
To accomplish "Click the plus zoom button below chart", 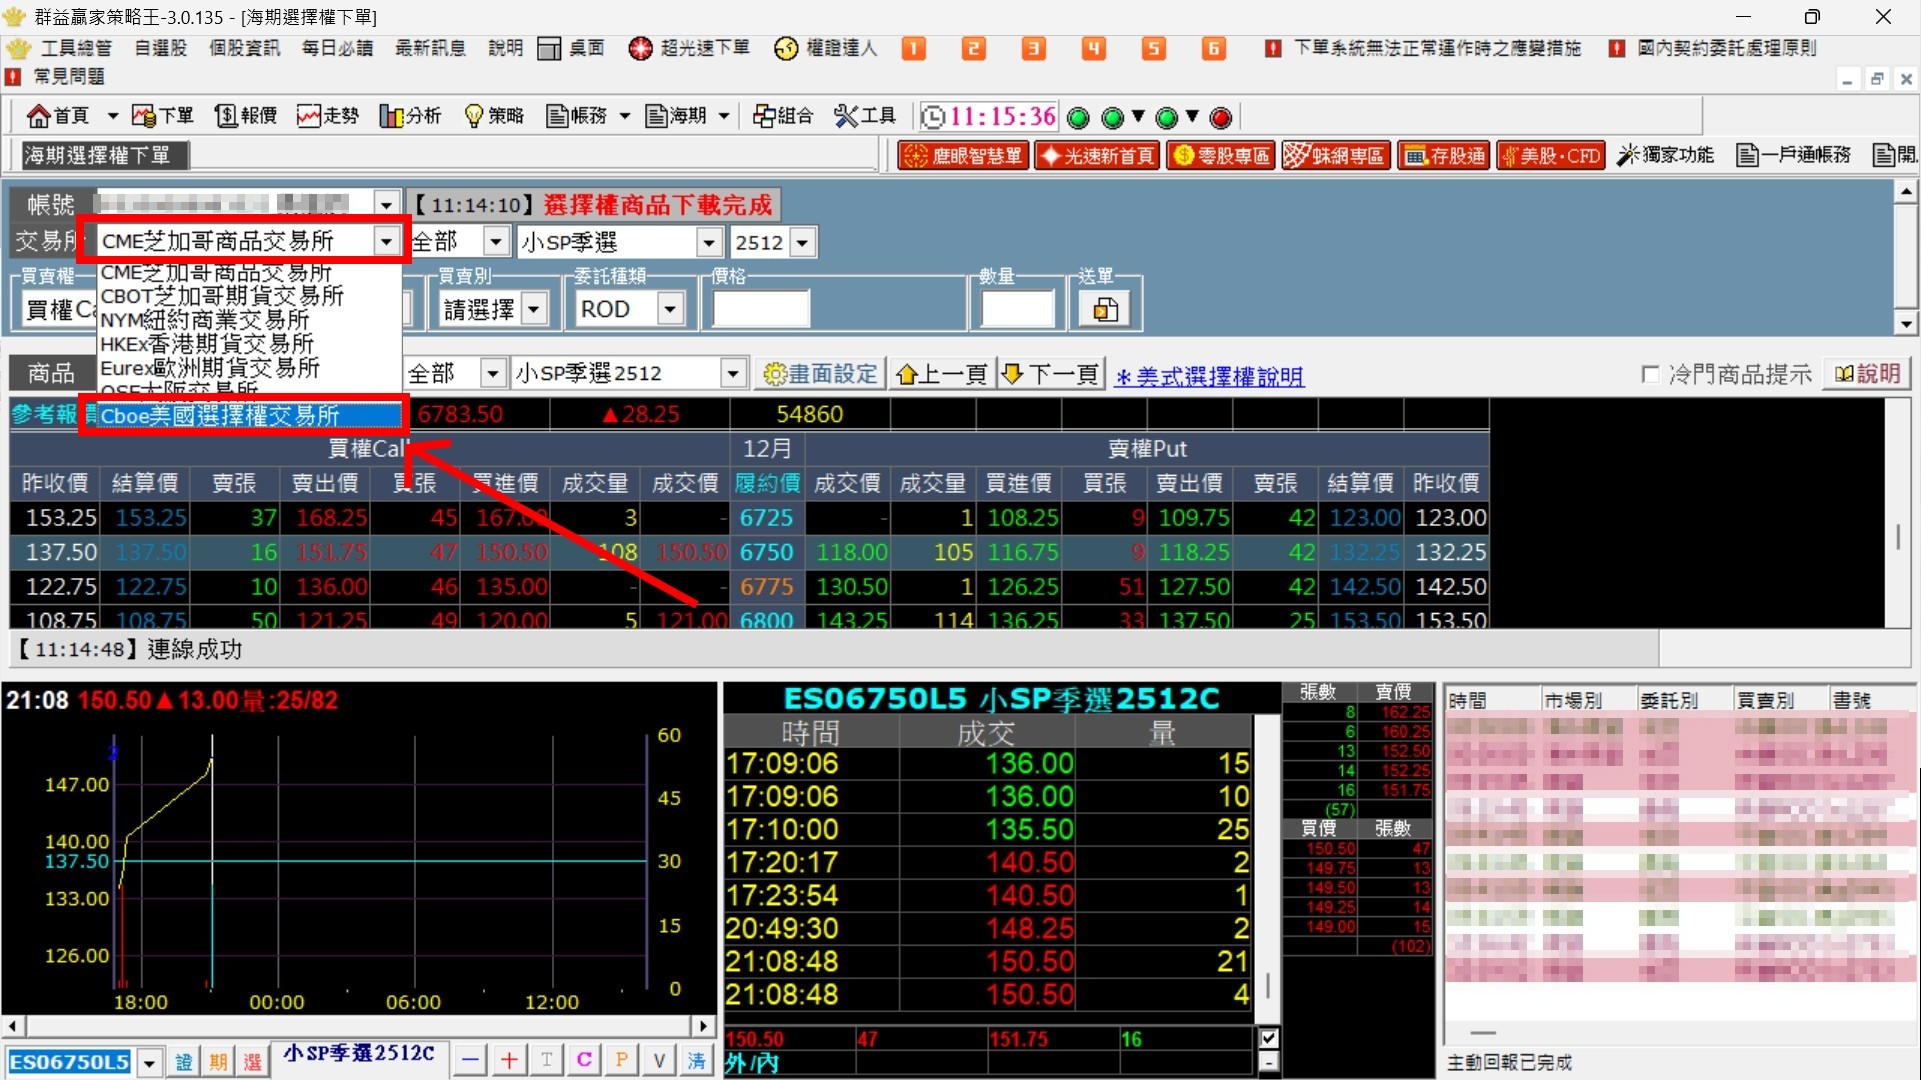I will tap(509, 1060).
